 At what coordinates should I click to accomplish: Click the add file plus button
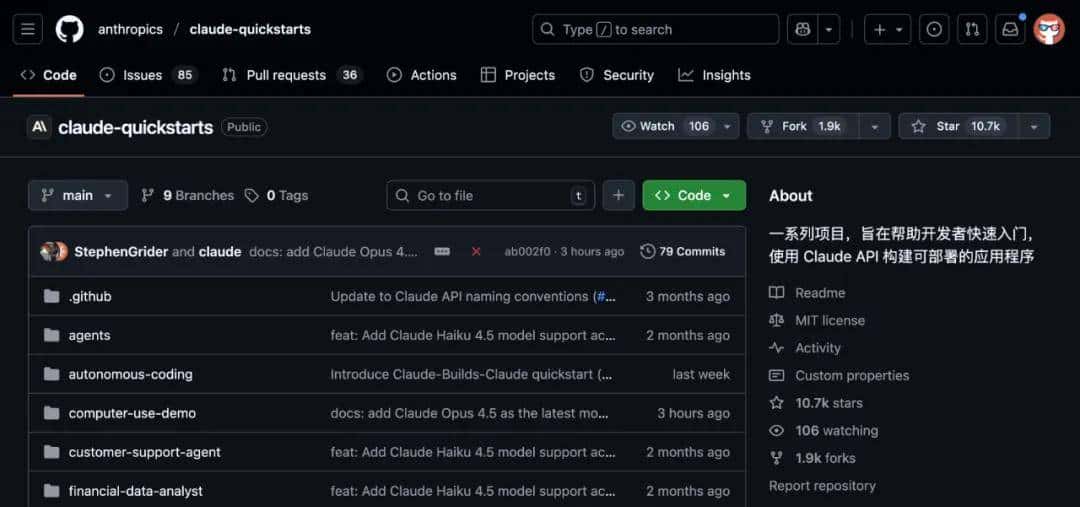[619, 196]
